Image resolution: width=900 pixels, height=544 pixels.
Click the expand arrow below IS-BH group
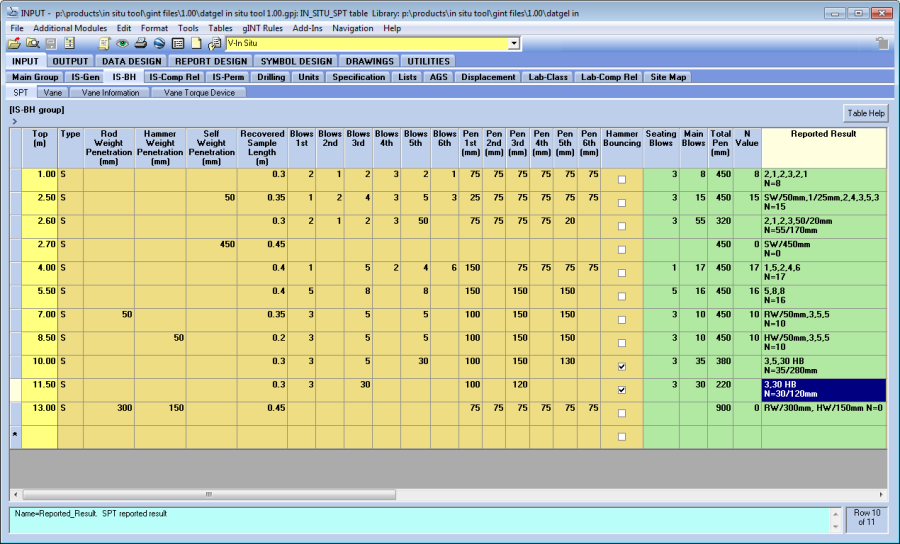(14, 122)
